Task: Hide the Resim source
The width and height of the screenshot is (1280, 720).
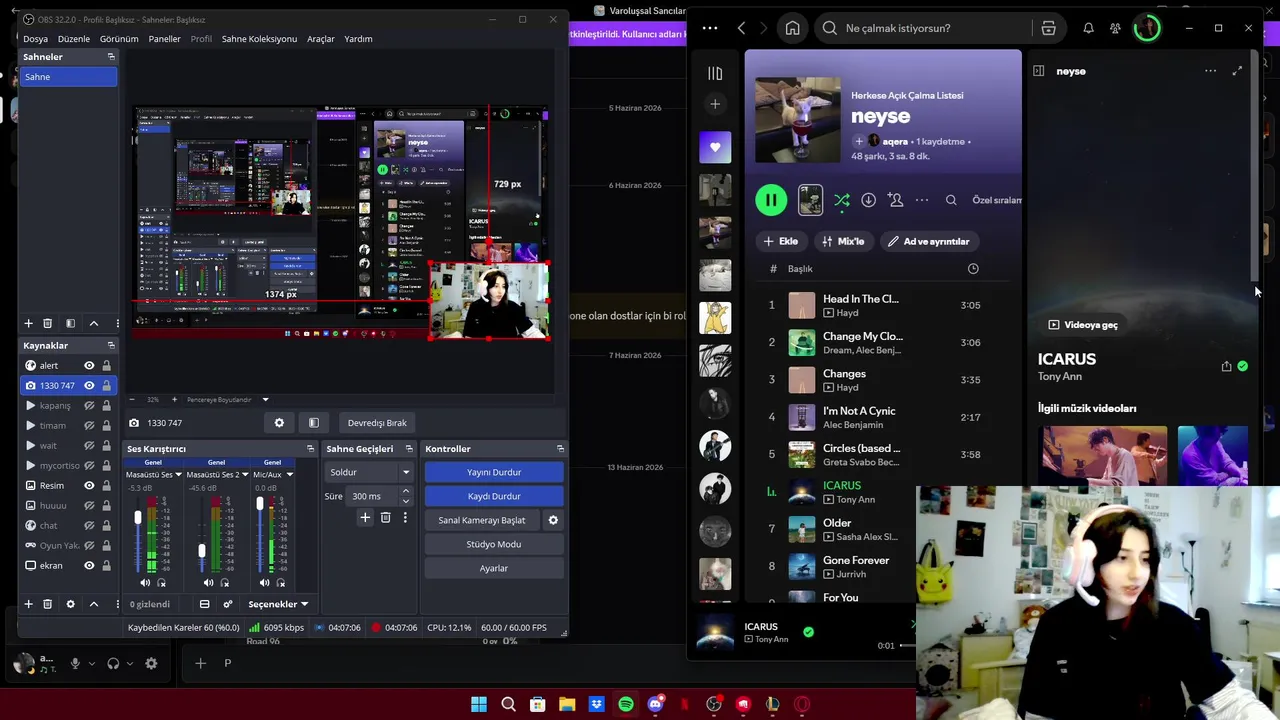Action: coord(89,486)
